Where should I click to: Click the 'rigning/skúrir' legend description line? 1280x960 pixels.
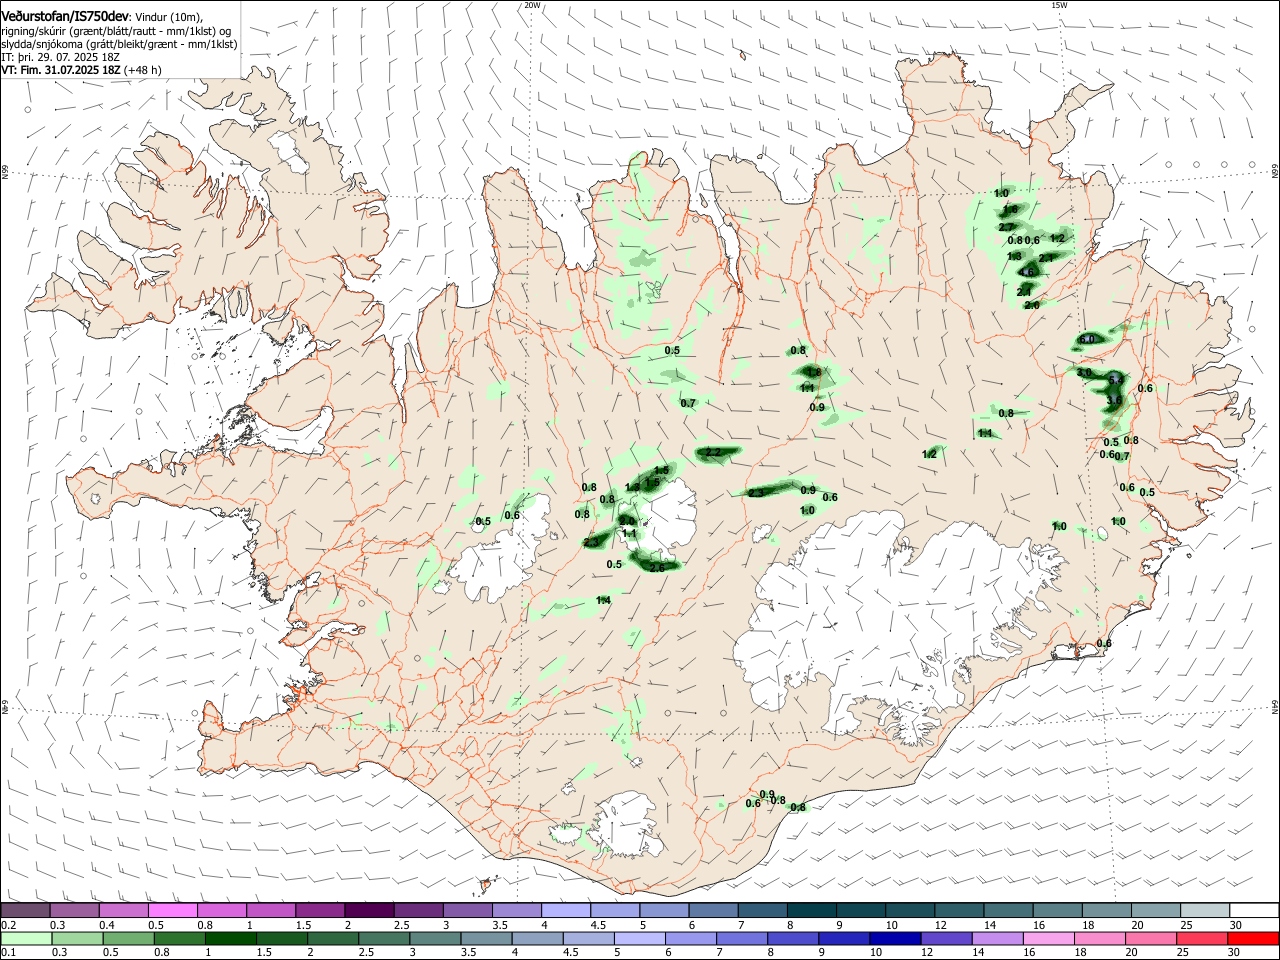coord(116,31)
